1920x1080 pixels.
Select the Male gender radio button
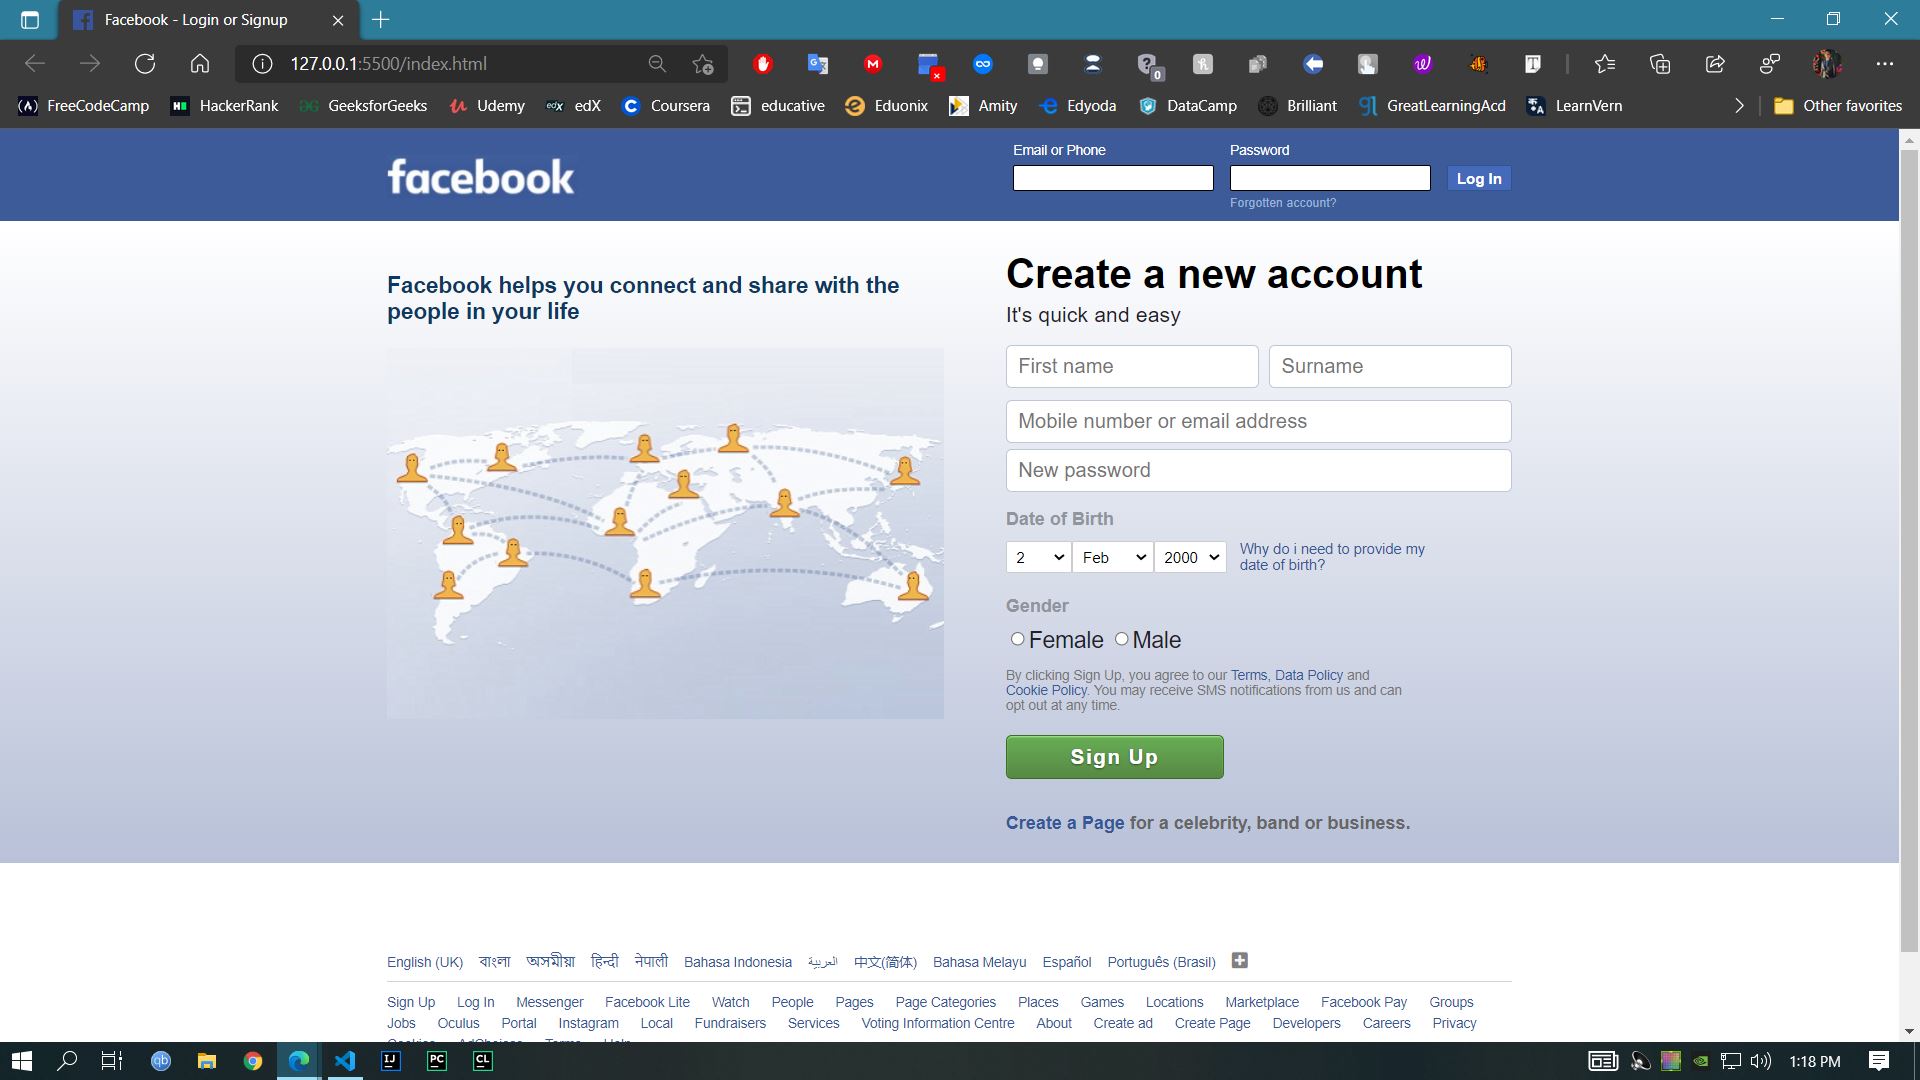pyautogui.click(x=1122, y=638)
